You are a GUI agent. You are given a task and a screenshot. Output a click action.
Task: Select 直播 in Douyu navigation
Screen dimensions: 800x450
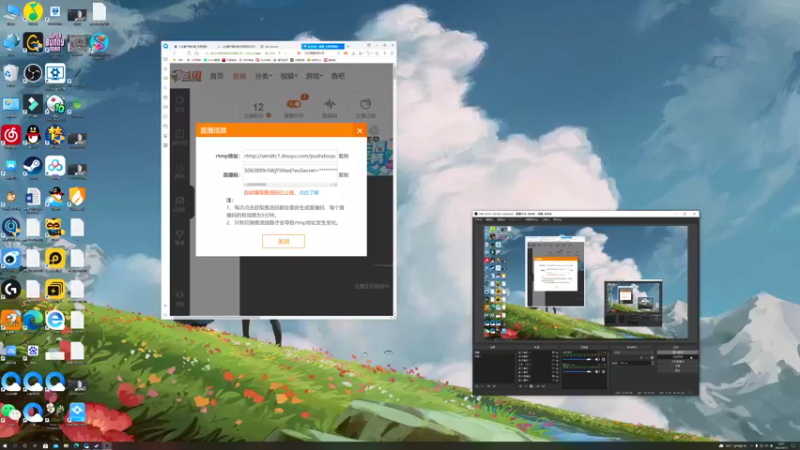pyautogui.click(x=239, y=76)
